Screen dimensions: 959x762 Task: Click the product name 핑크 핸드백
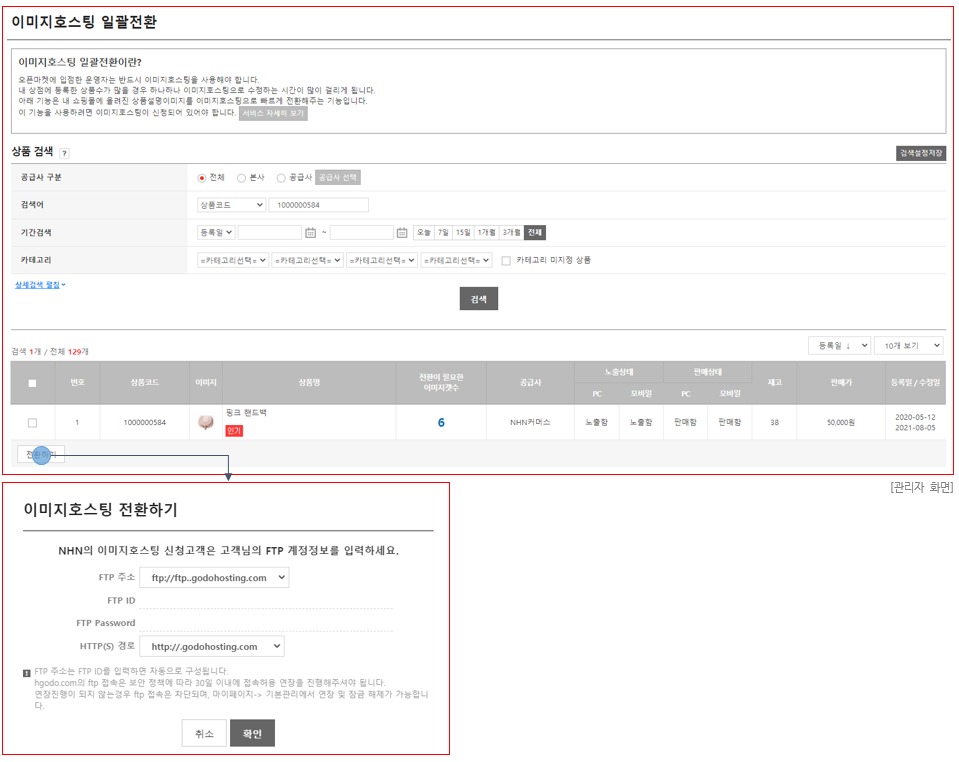click(246, 413)
